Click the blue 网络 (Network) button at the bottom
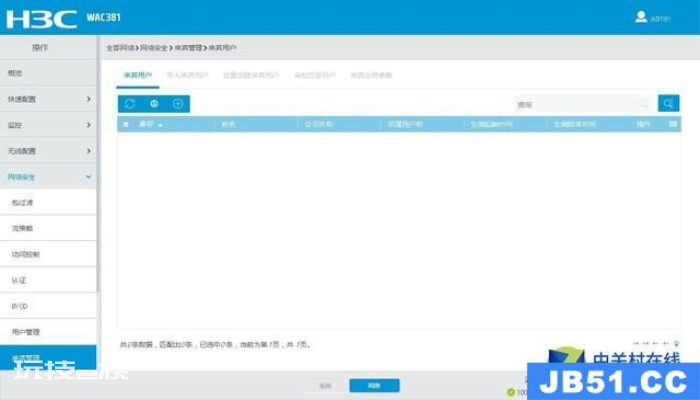The height and width of the screenshot is (400, 700). [x=374, y=385]
